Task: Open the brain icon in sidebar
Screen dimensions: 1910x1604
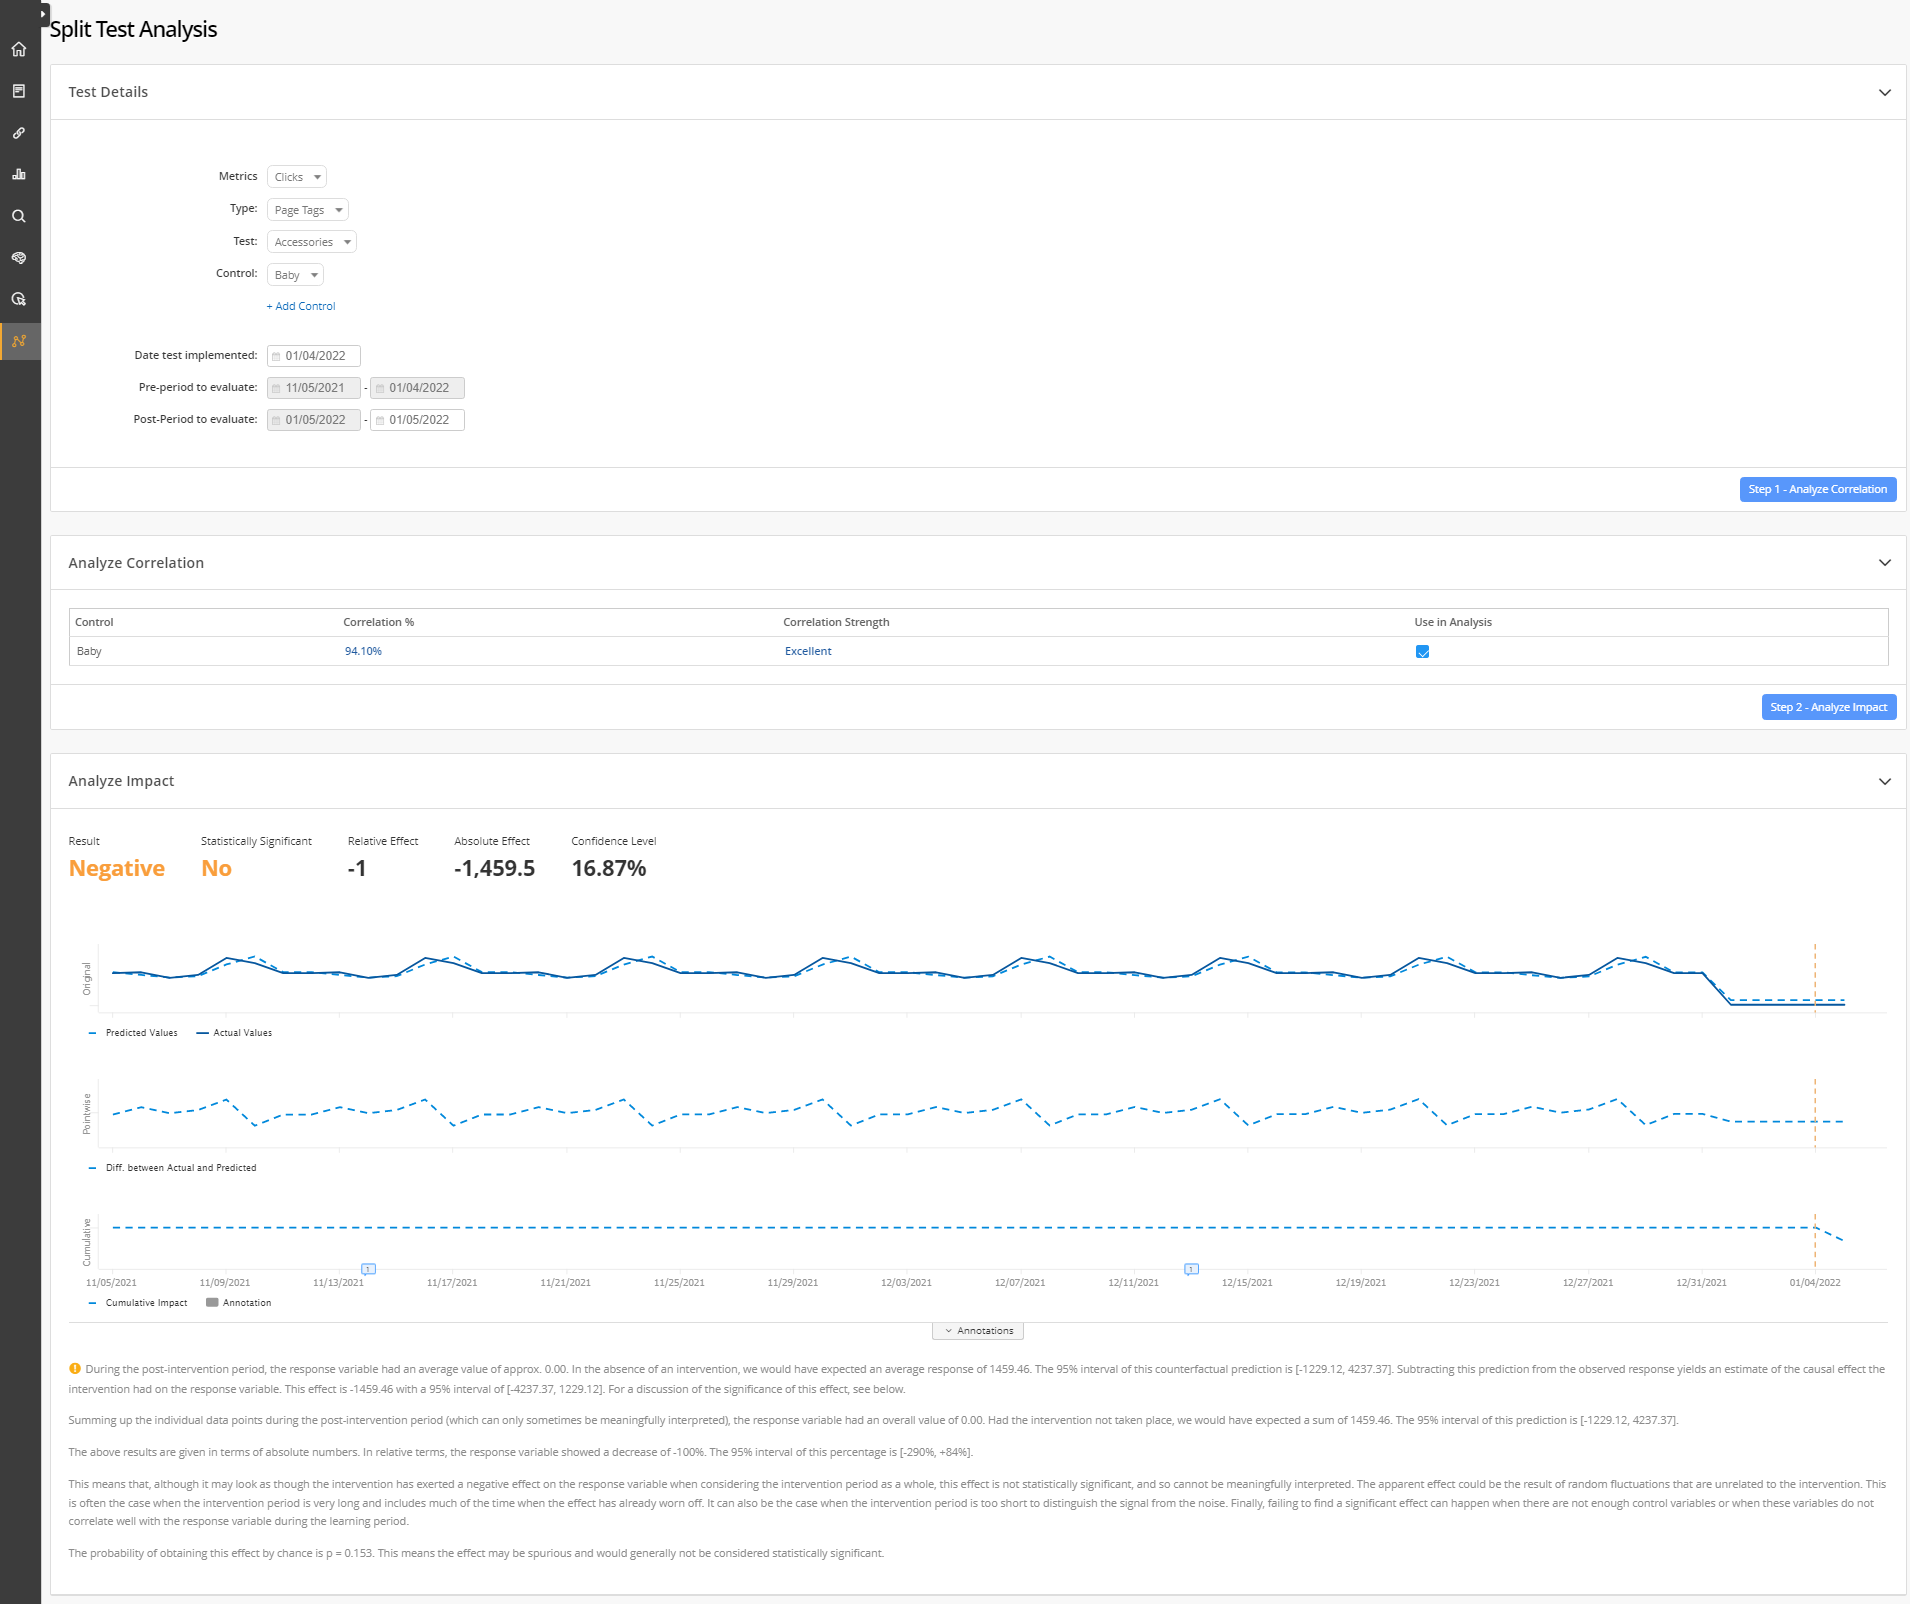Action: pyautogui.click(x=19, y=258)
